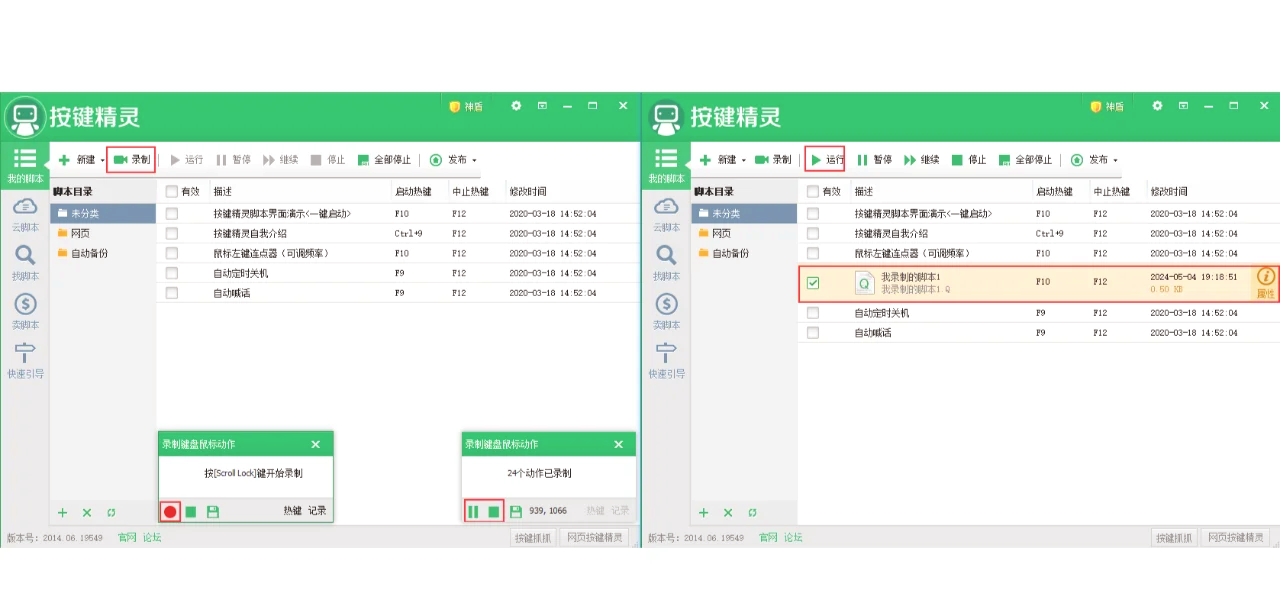Uncheck 我录制的脚本1 checkbox in right window
The width and height of the screenshot is (1280, 609).
[813, 283]
